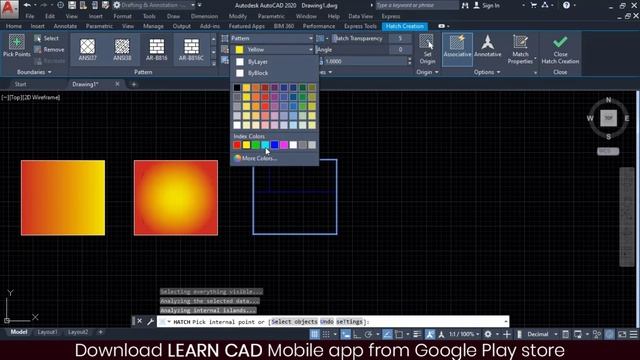Toggle the grid display in status bar
The width and height of the screenshot is (640, 360).
(x=314, y=334)
